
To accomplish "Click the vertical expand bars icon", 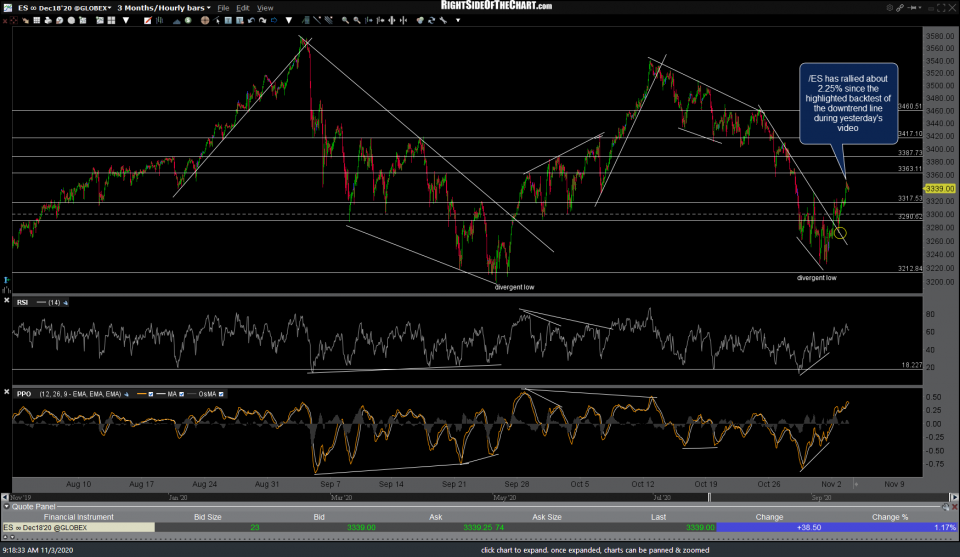I will (x=391, y=20).
